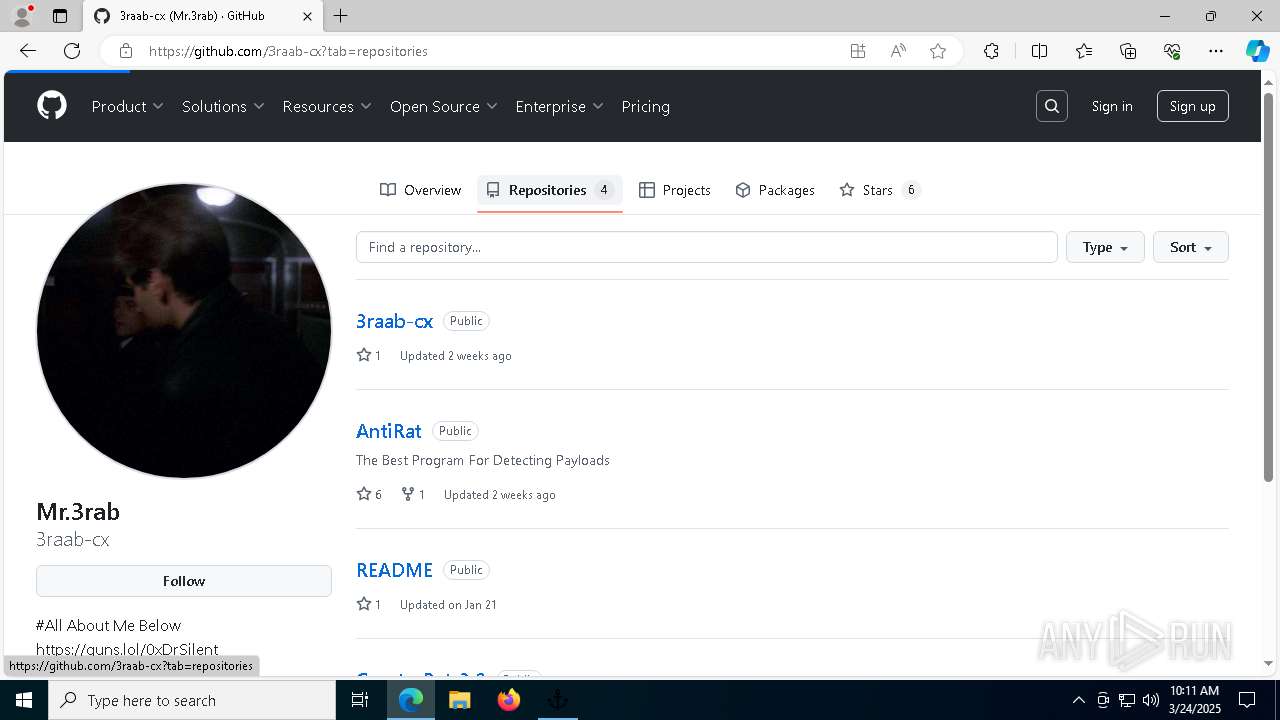Open volume control in system tray
Viewport: 1280px width, 720px height.
point(1151,700)
